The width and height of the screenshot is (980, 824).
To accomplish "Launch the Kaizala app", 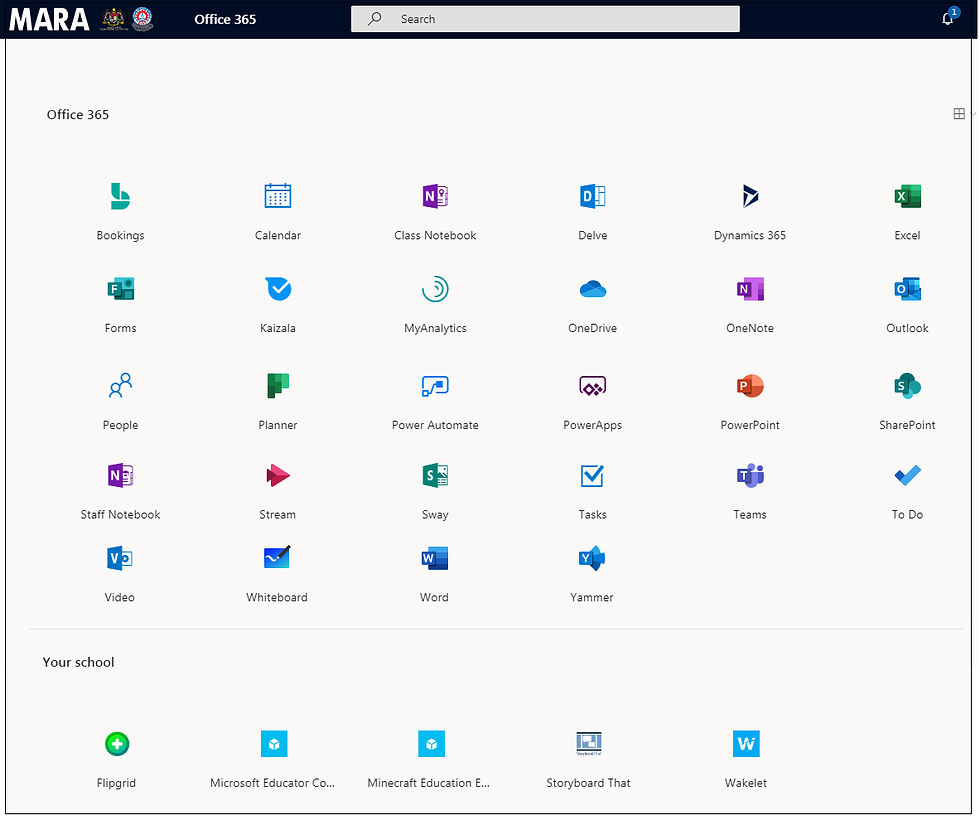I will coord(278,304).
